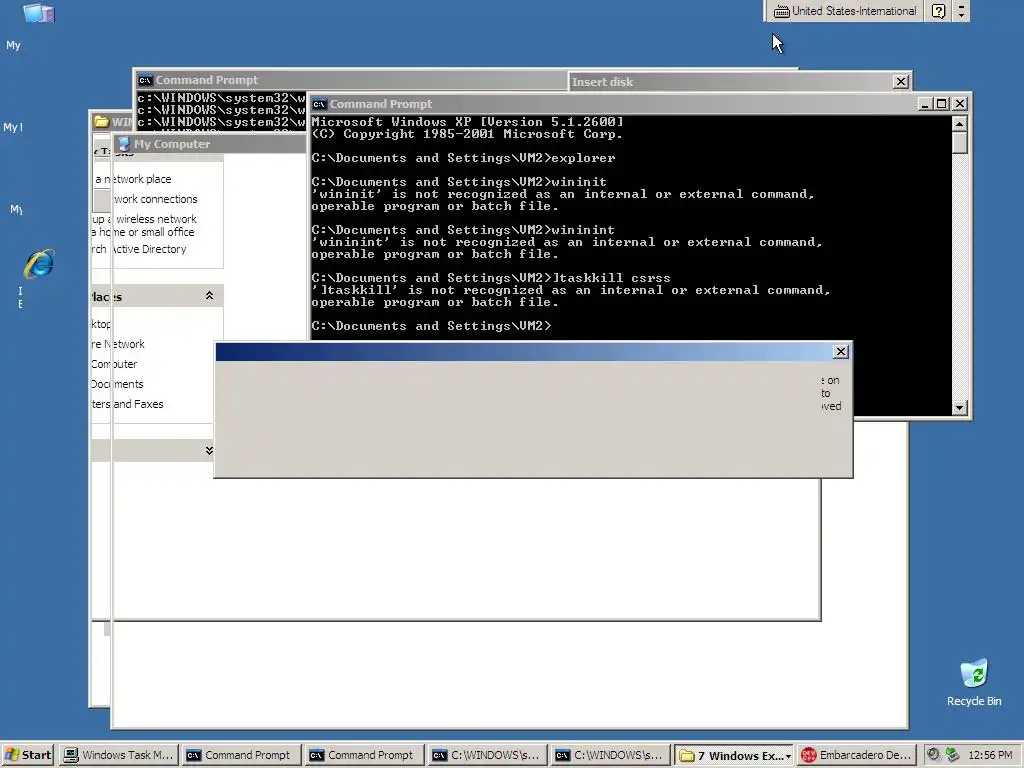
Task: Open the Network link under Other Places
Action: 118,344
